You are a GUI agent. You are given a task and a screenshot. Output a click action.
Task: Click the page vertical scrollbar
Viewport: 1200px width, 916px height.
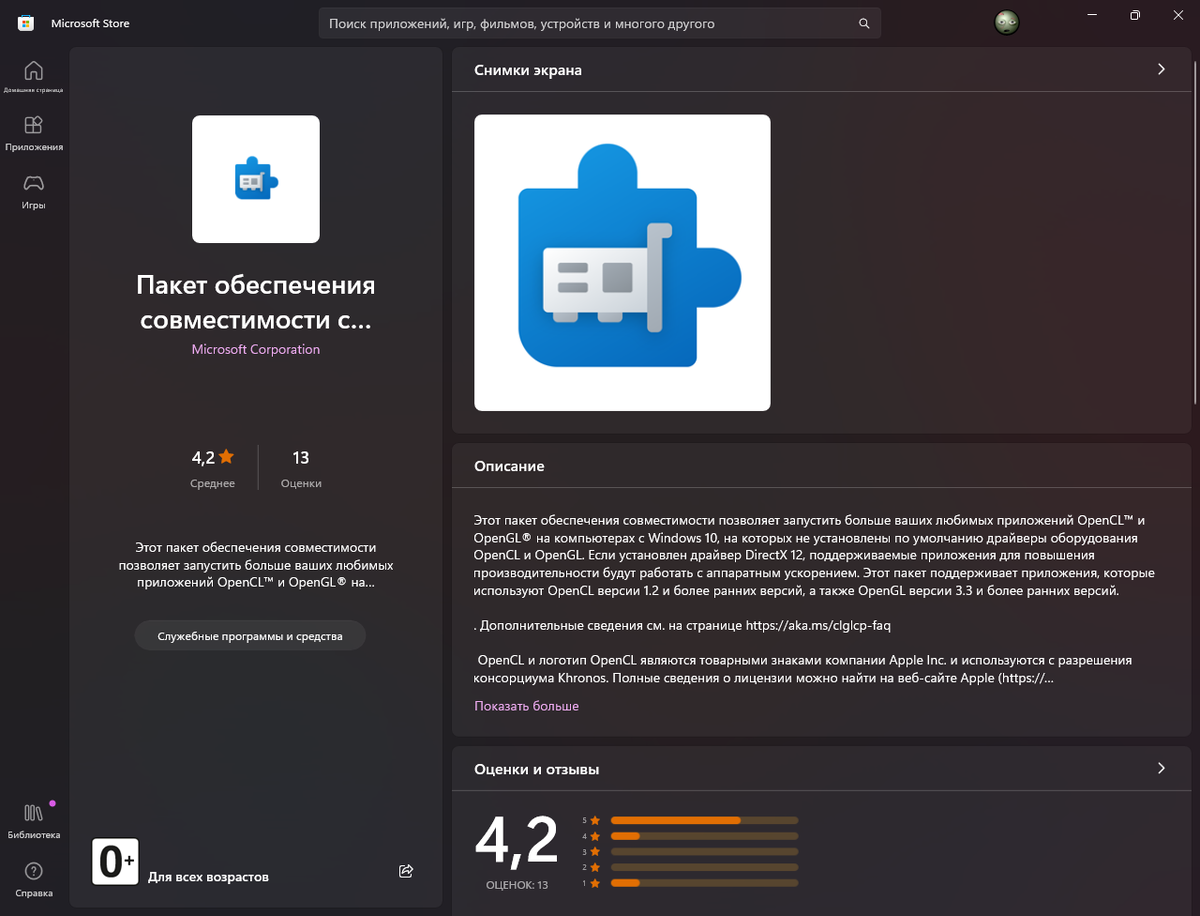pos(1196,235)
